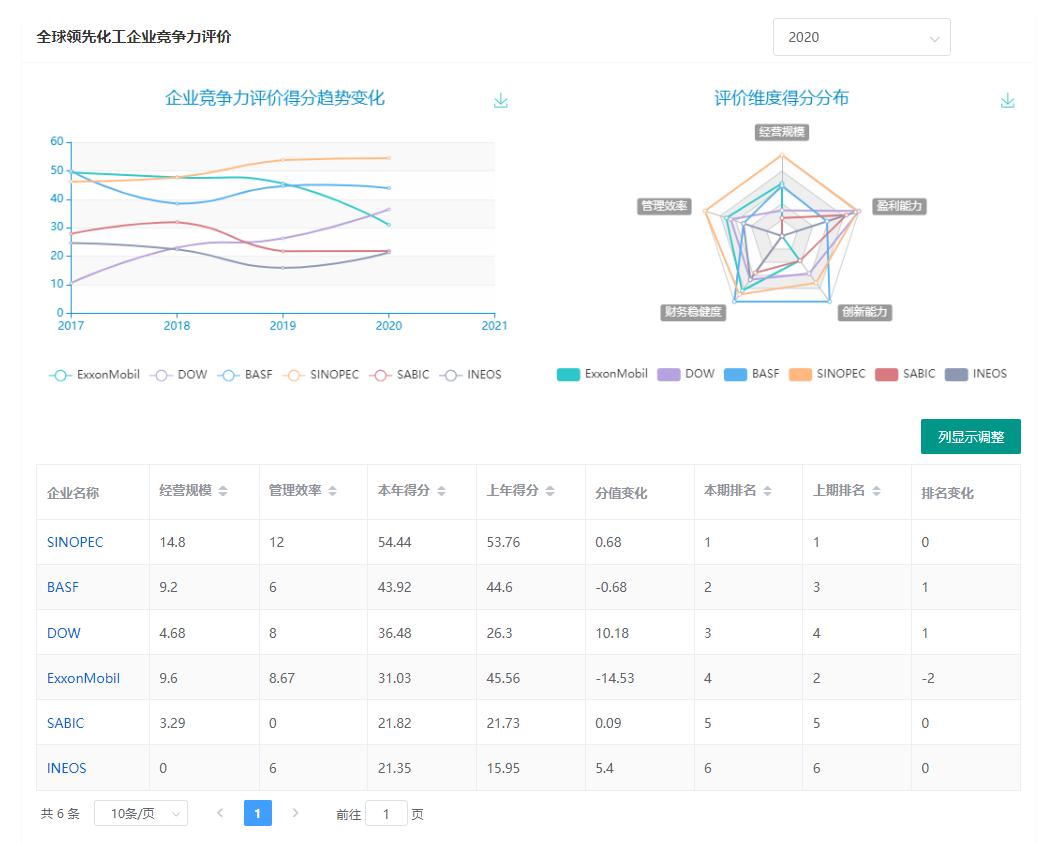Viewport: 1037px width, 844px height.
Task: Download the radar chart image
Action: click(1007, 101)
